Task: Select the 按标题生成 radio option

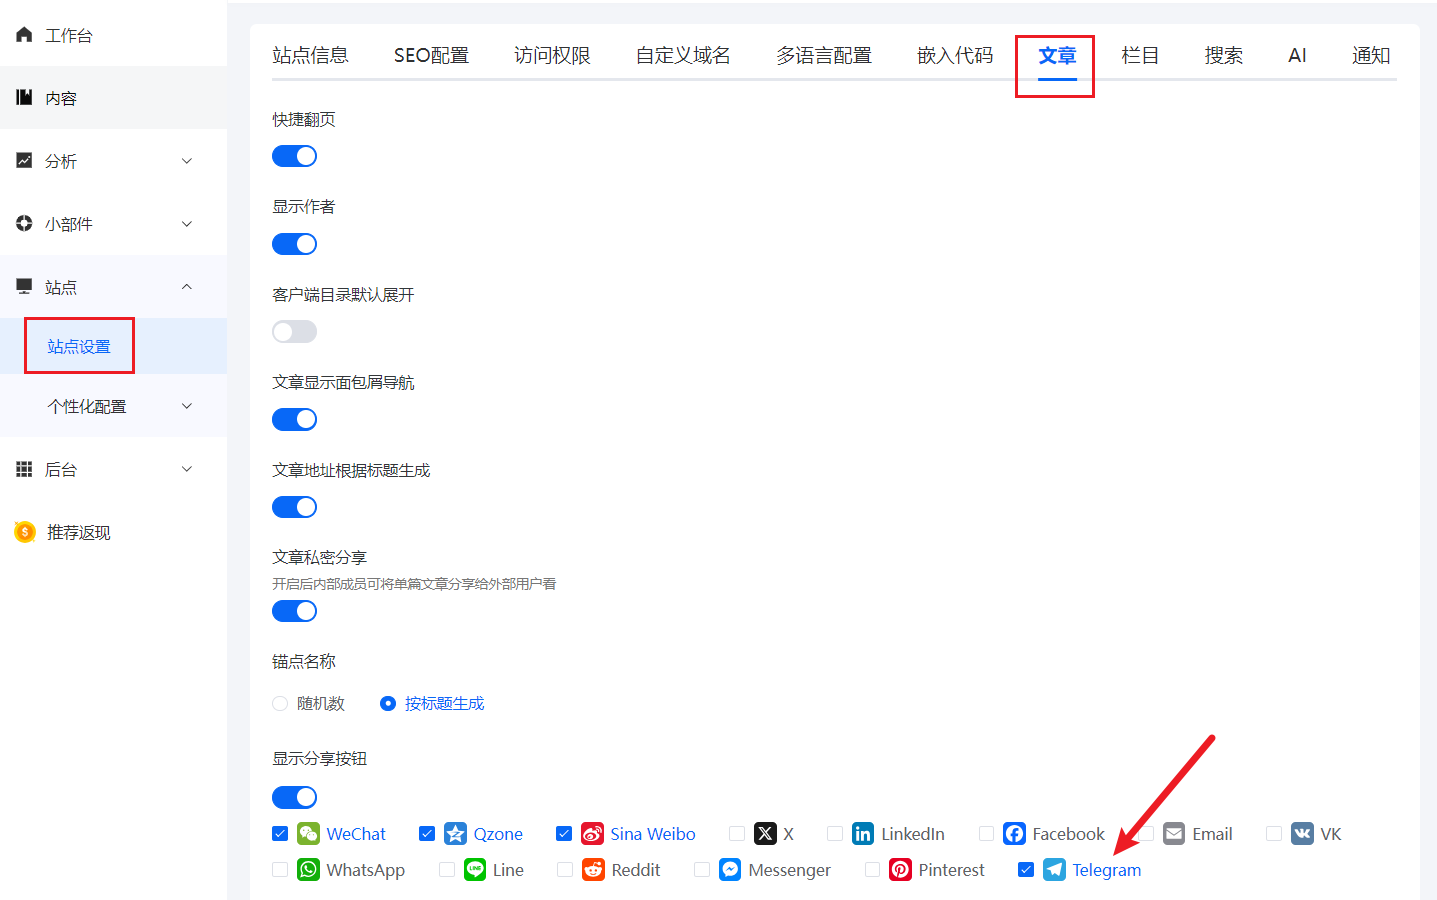Action: 388,703
